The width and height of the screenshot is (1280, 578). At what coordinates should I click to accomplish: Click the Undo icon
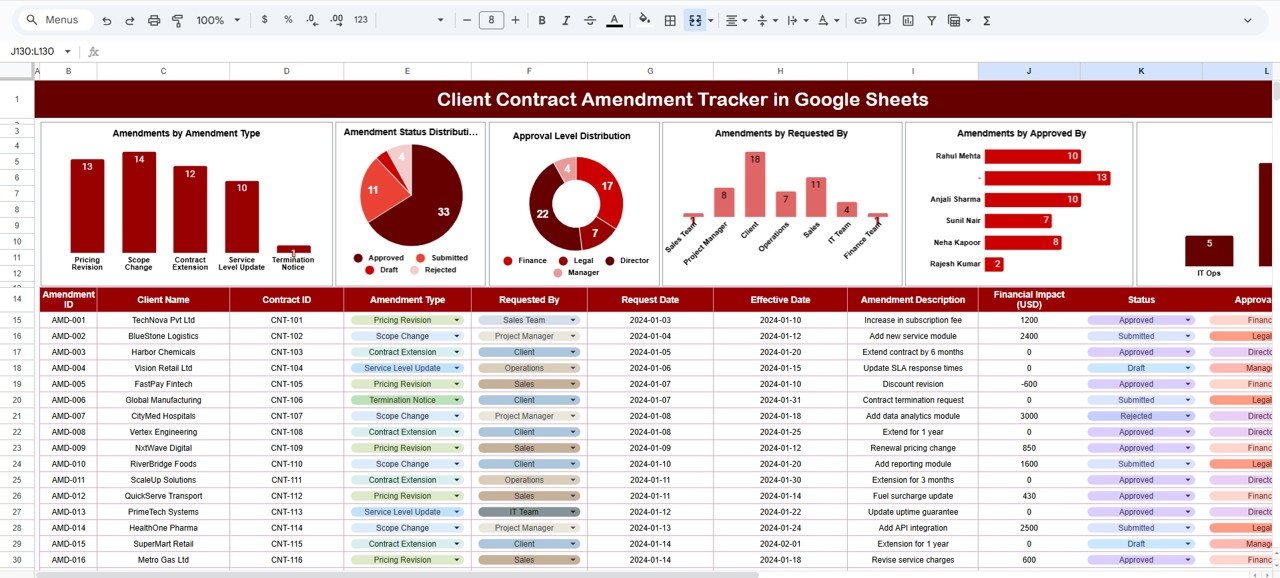tap(107, 19)
